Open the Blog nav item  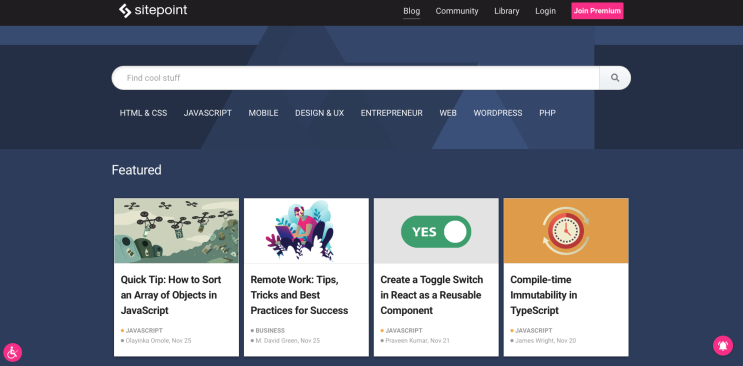411,11
